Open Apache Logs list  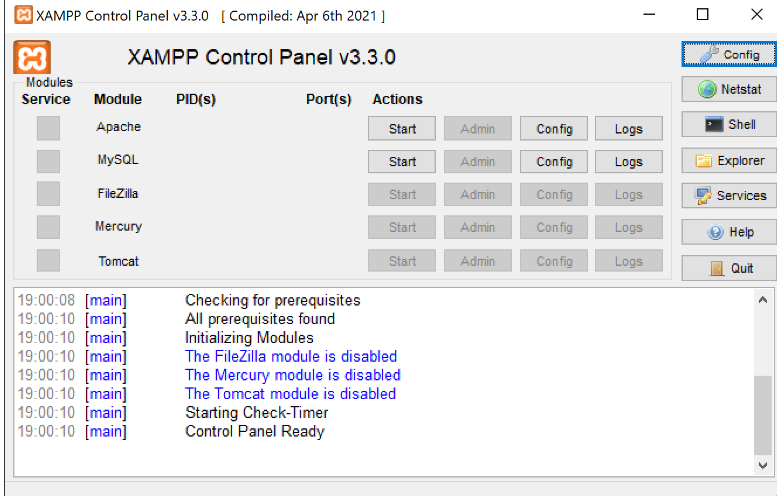pos(629,129)
